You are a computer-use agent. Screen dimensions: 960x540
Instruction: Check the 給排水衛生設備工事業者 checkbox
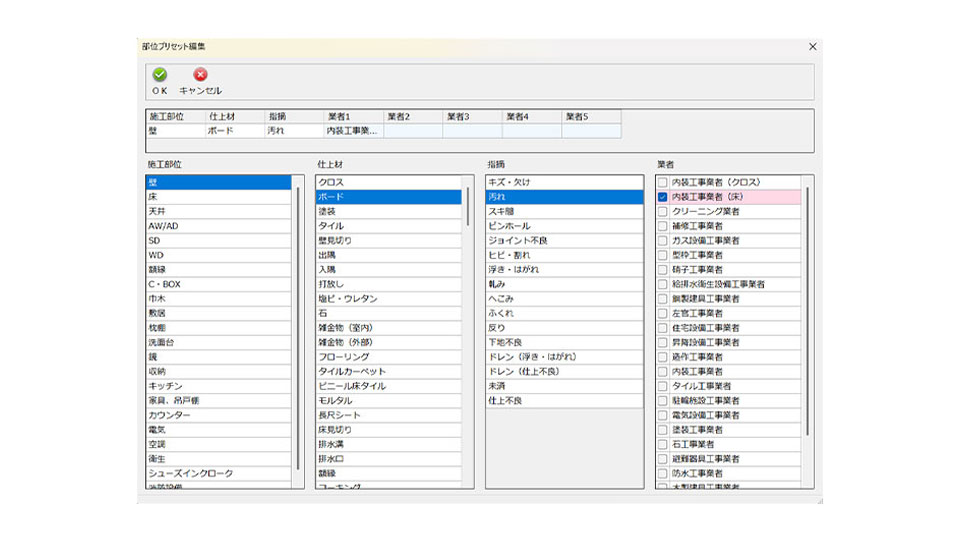(662, 284)
